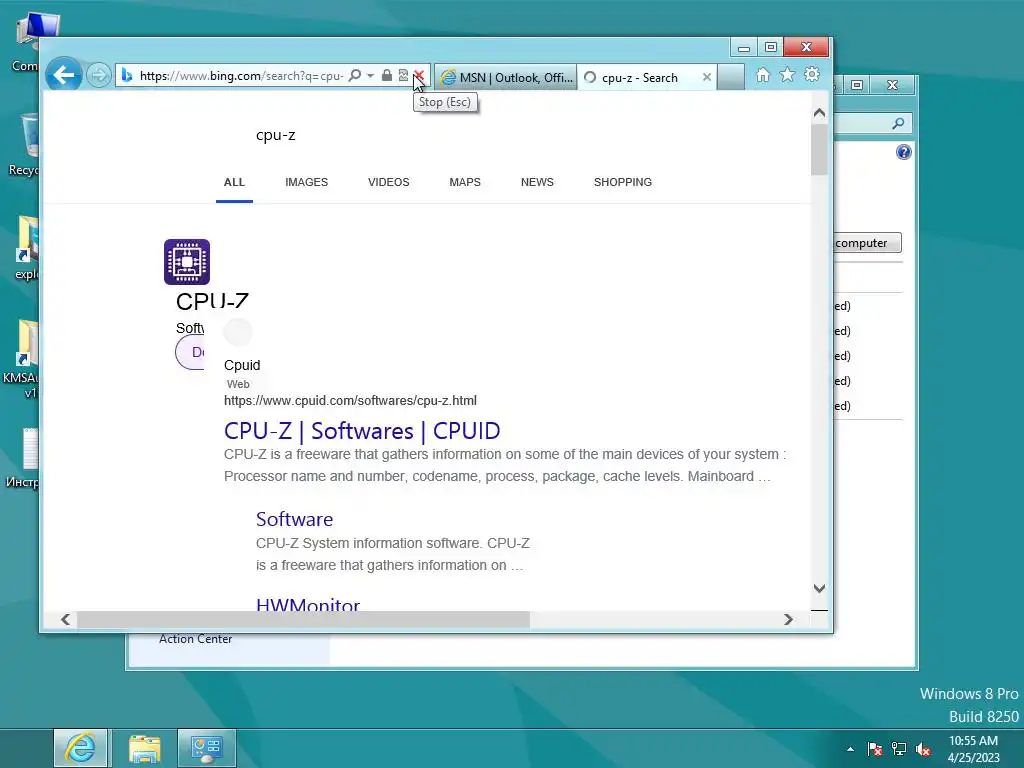Click the network tray icon
Screen dimensions: 1024x768
click(x=899, y=749)
